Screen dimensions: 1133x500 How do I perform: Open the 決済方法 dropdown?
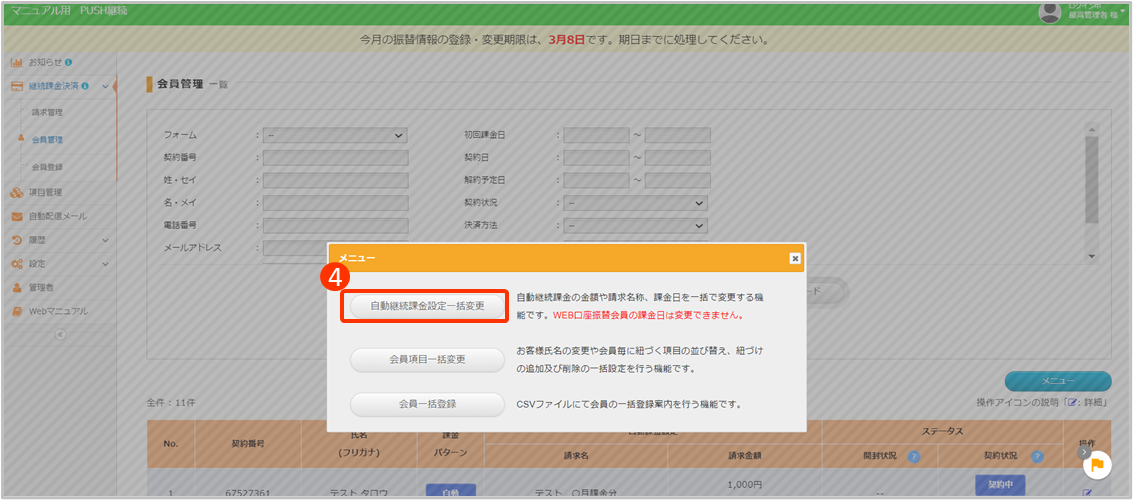(x=635, y=226)
